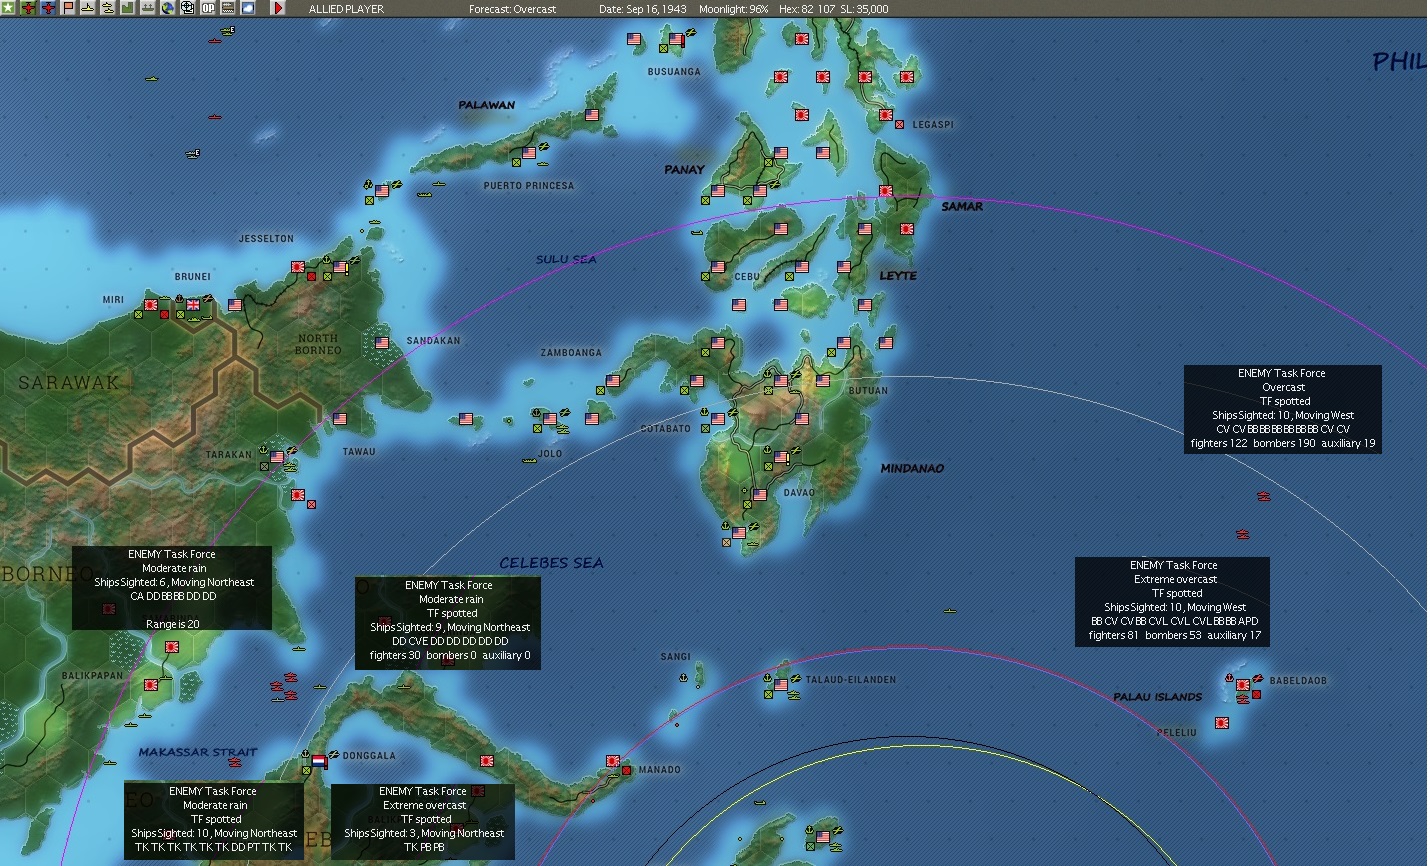Click the red flag toolbar icon
1428x866 pixels.
coord(68,8)
